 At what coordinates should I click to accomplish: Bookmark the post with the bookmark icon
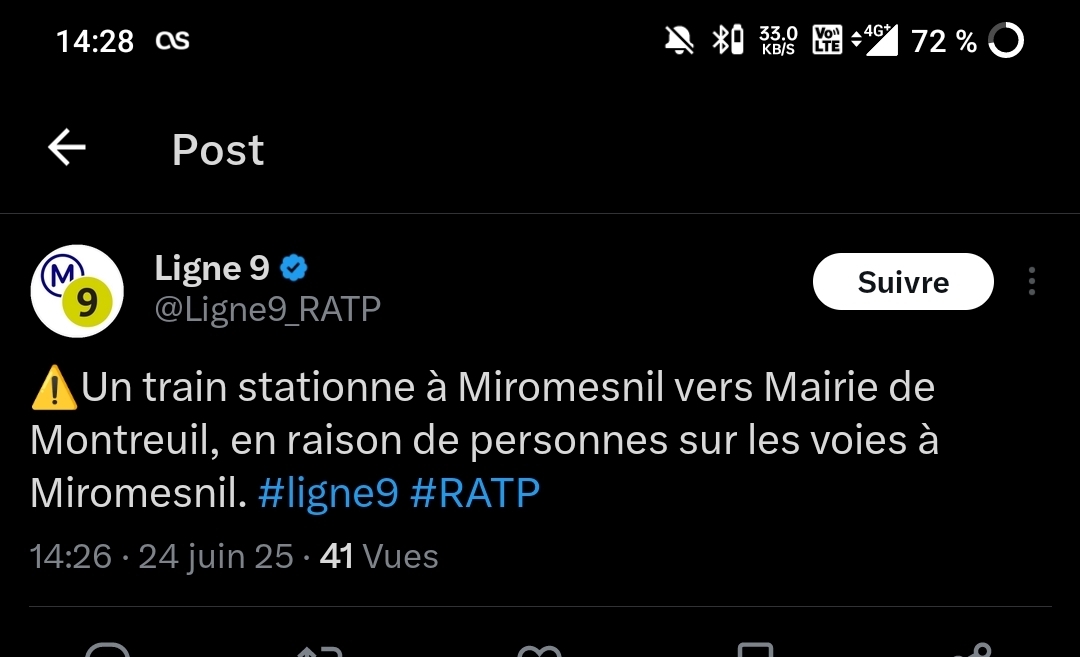[756, 652]
